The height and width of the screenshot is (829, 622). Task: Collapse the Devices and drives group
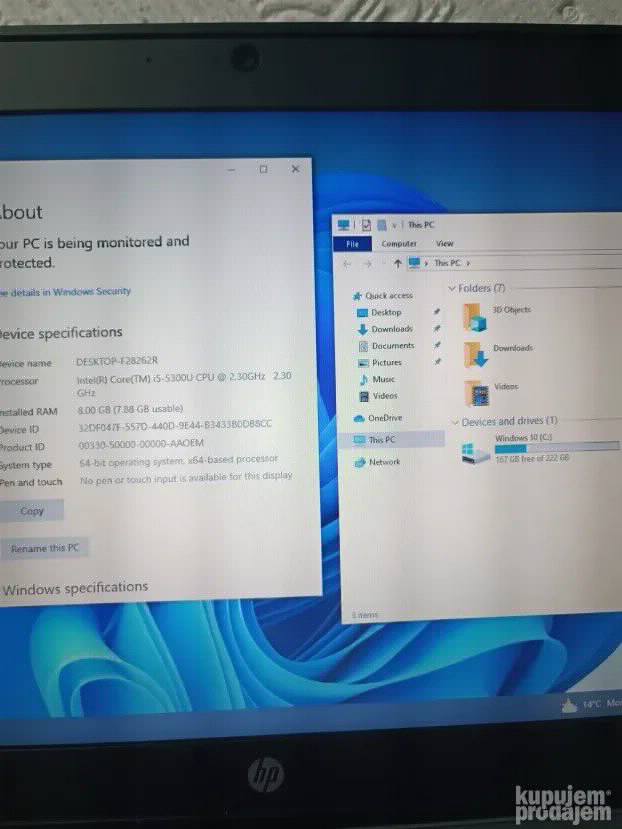pos(455,422)
